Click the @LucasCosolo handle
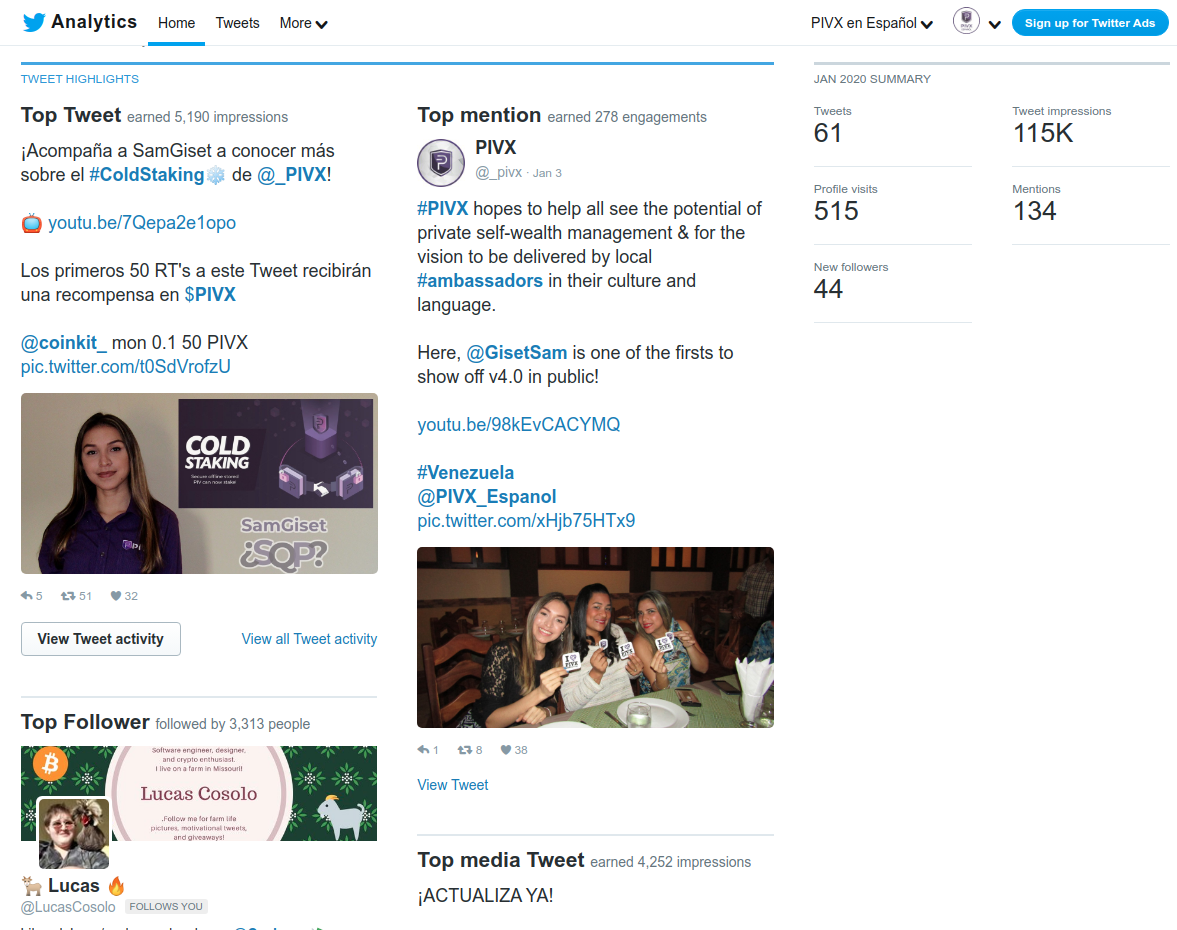Image resolution: width=1177 pixels, height=930 pixels. point(68,907)
